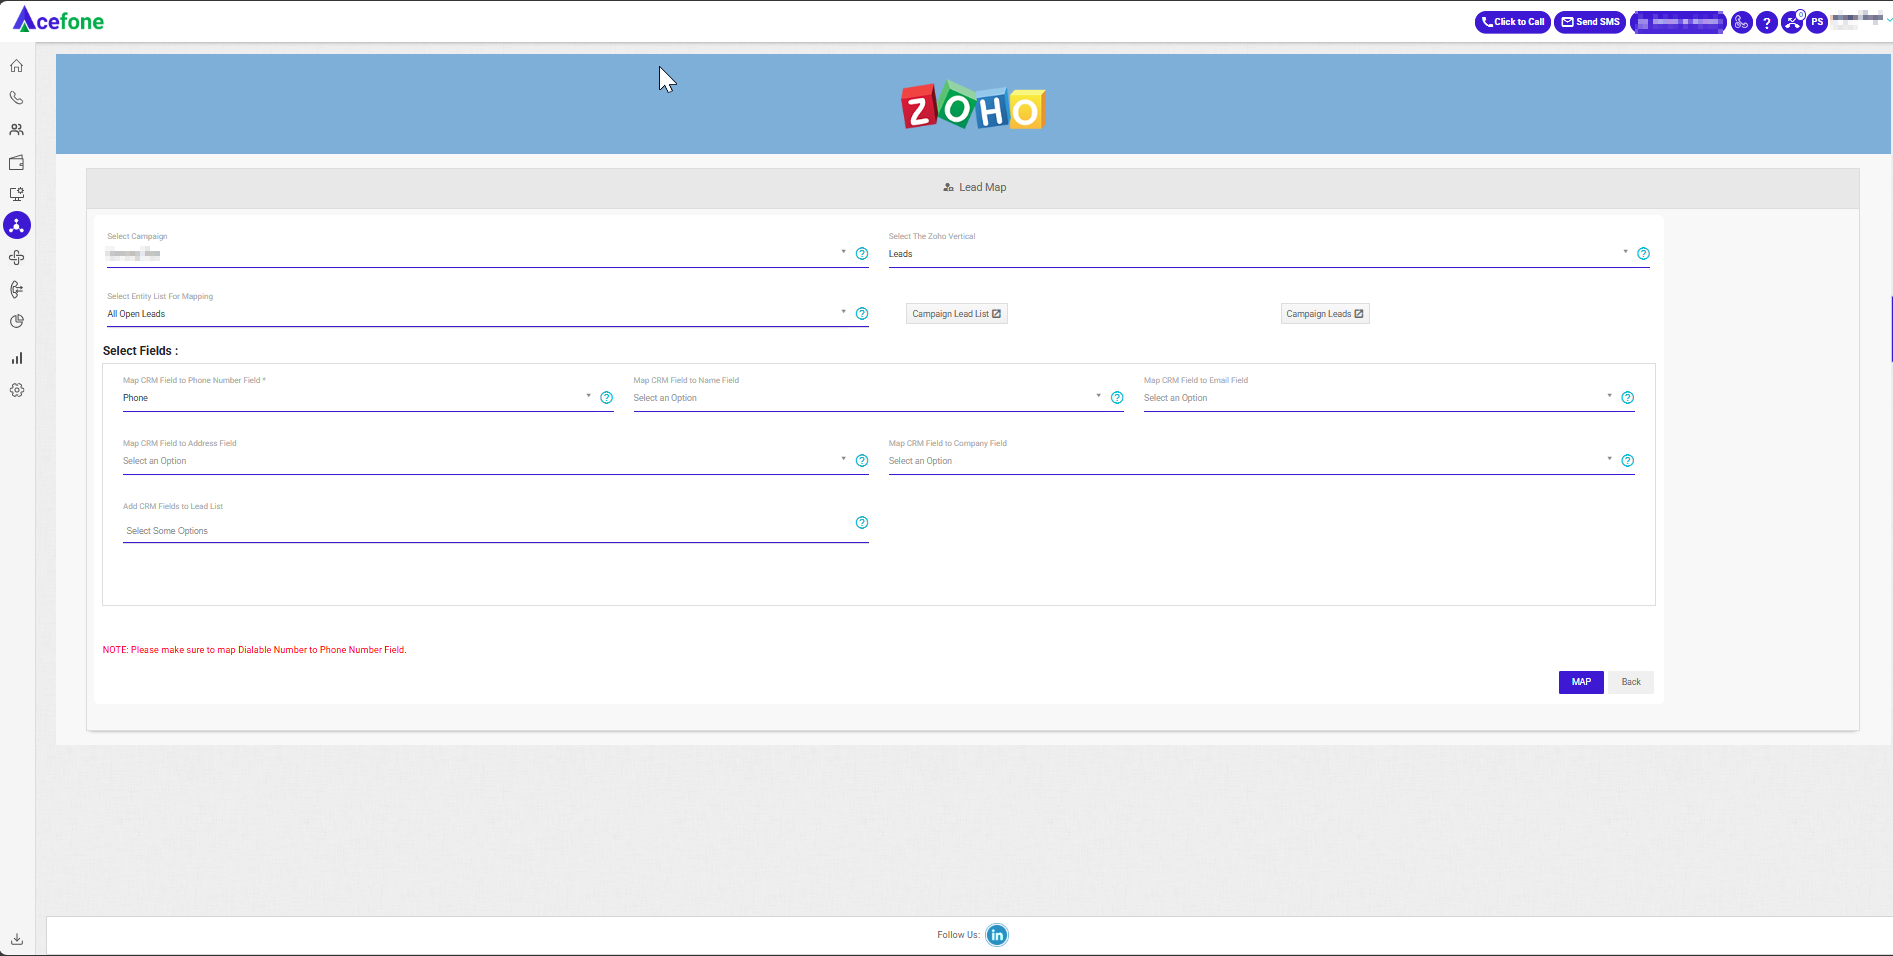
Task: Show help for Zoho Vertical field
Action: click(x=1643, y=254)
